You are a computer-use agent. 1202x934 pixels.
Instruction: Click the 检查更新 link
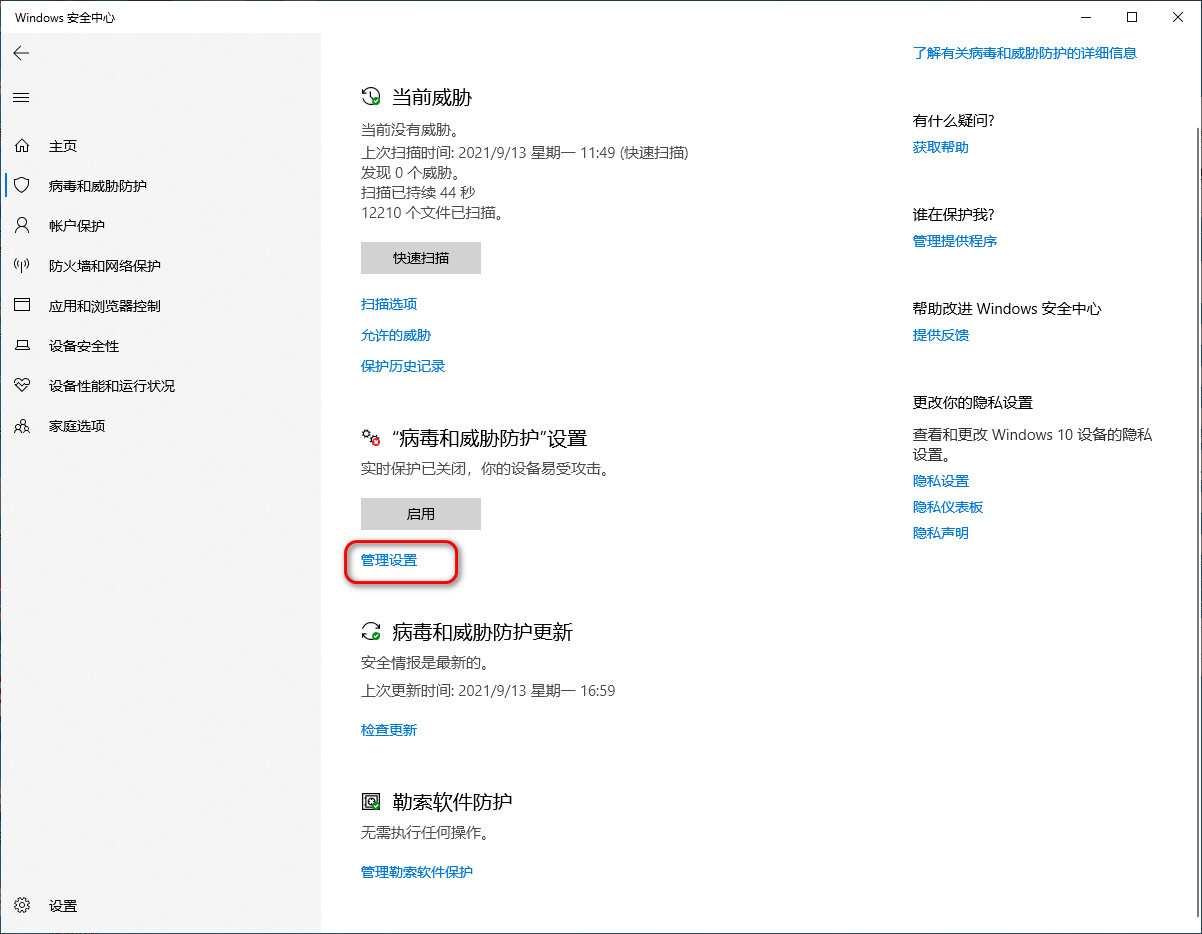[389, 730]
